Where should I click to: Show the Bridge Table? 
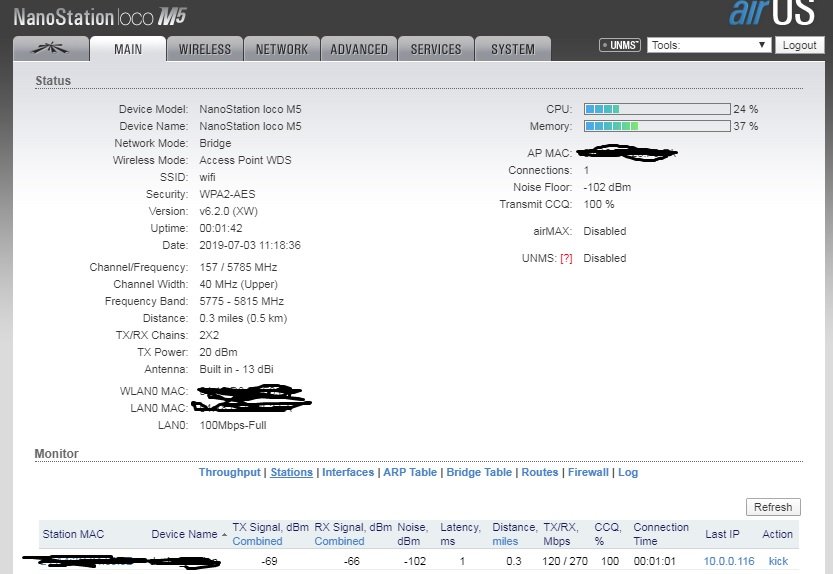(479, 472)
